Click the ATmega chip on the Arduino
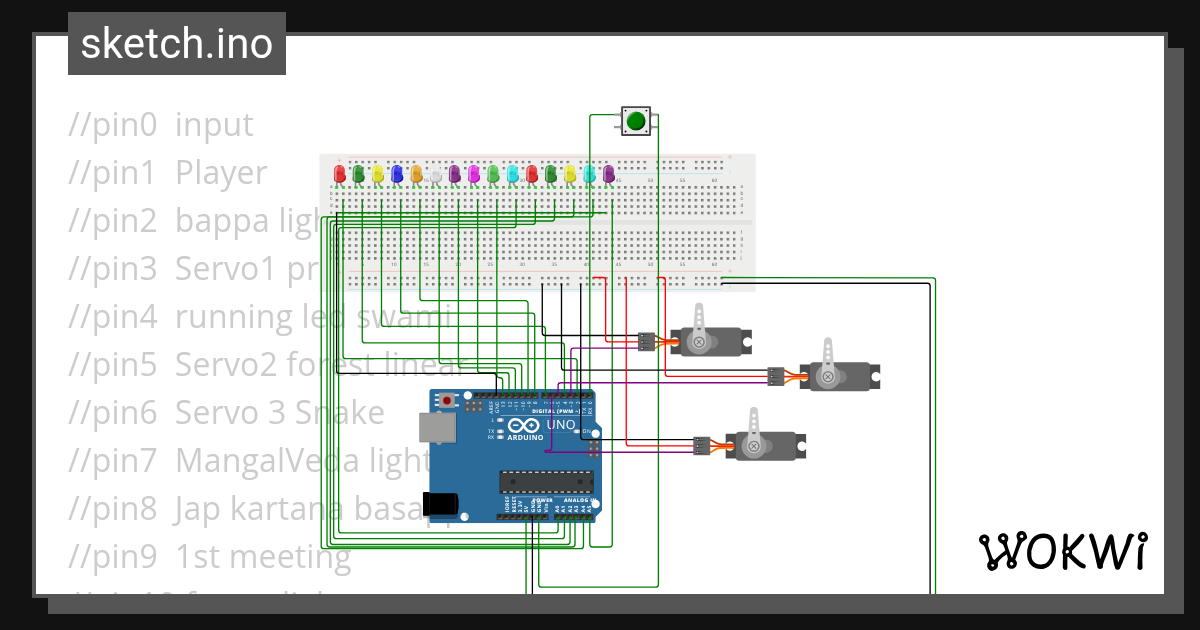The width and height of the screenshot is (1200, 630). pyautogui.click(x=545, y=483)
